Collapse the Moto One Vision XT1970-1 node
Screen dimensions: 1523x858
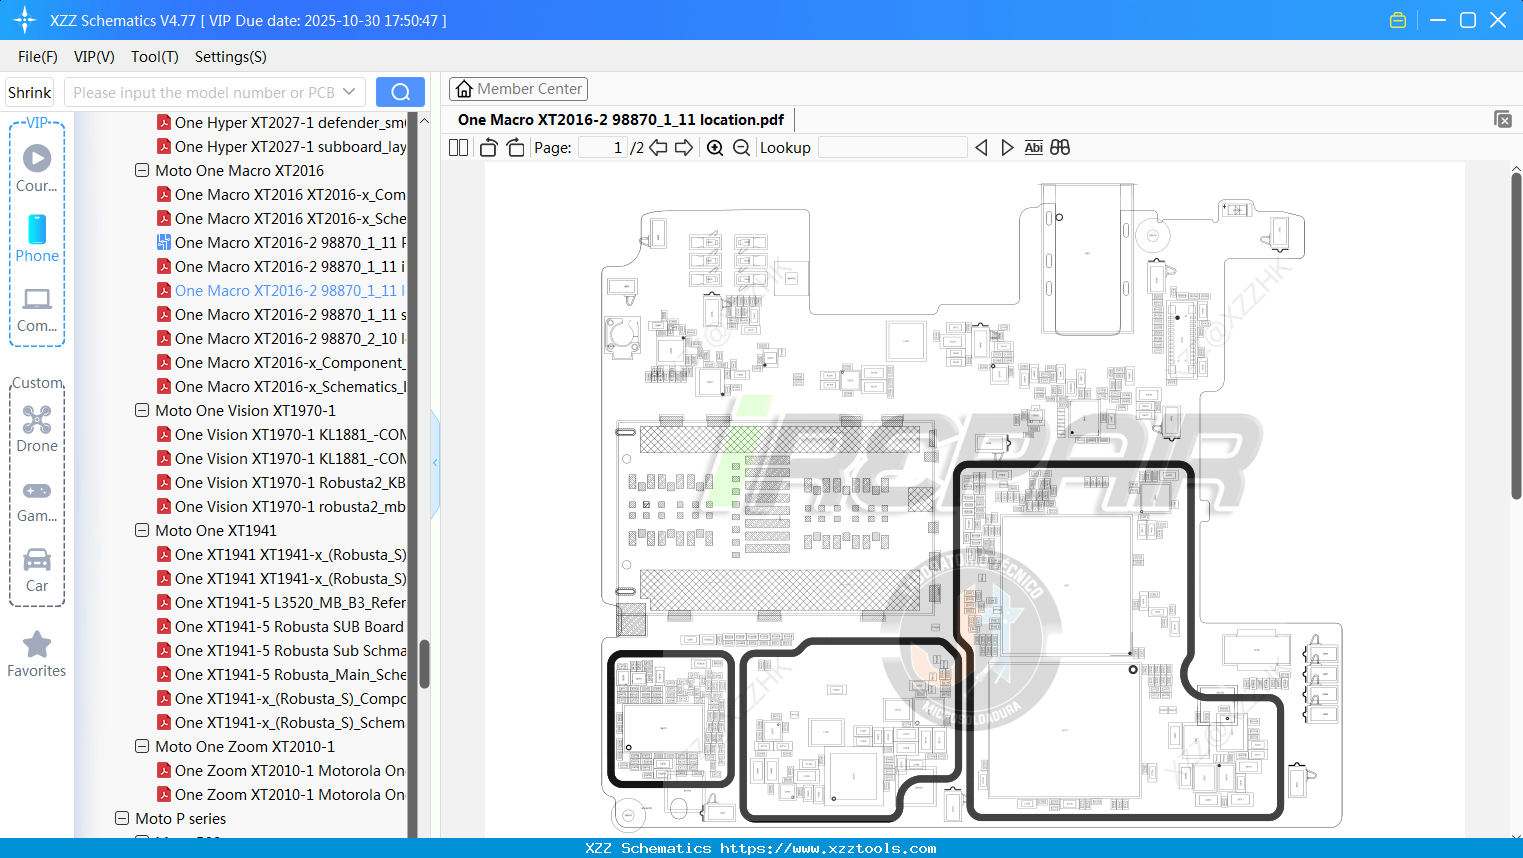pyautogui.click(x=142, y=410)
